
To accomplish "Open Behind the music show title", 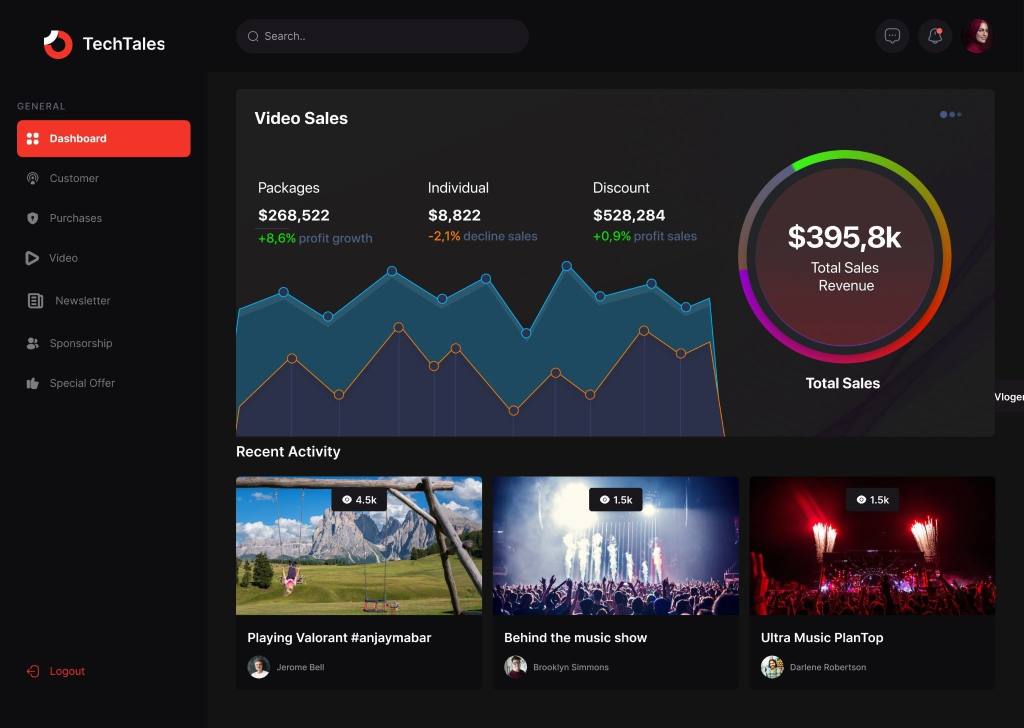I will [x=575, y=638].
